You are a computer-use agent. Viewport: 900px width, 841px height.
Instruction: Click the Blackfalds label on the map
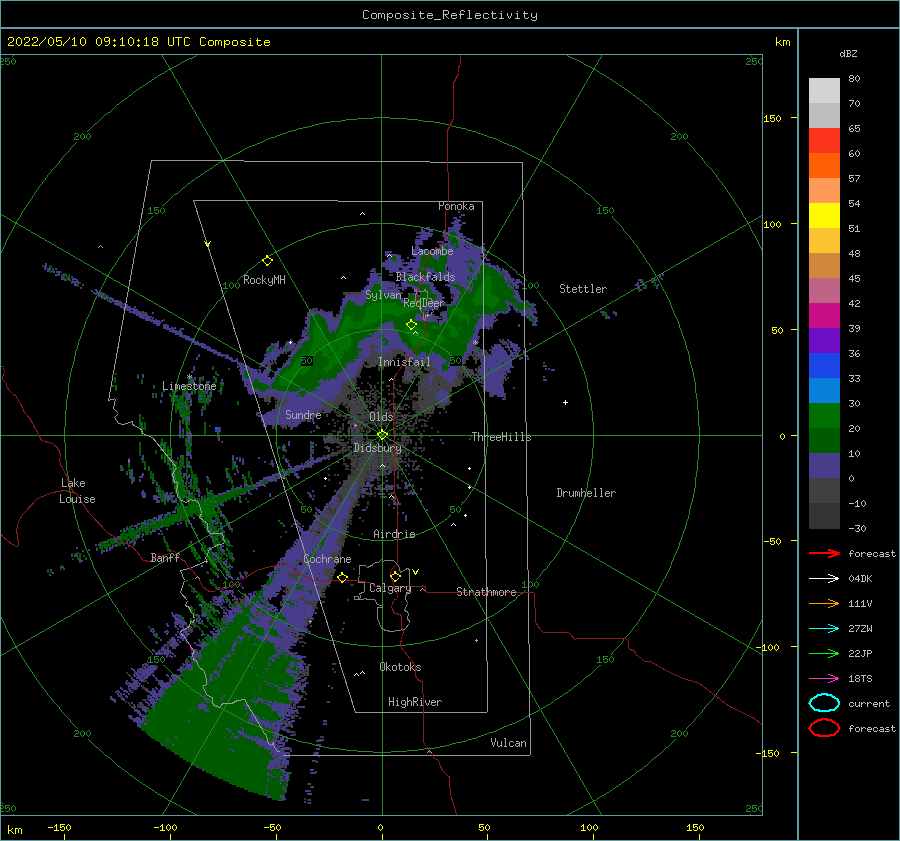tap(425, 277)
